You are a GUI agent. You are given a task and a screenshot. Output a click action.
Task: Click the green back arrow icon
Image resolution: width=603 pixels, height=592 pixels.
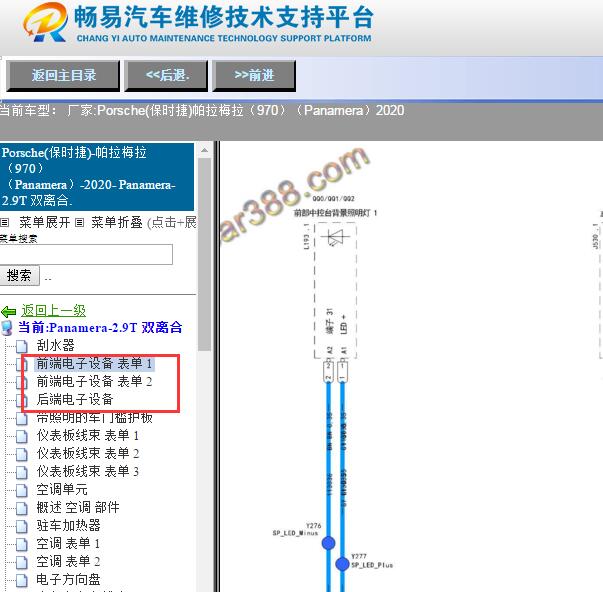click(8, 311)
